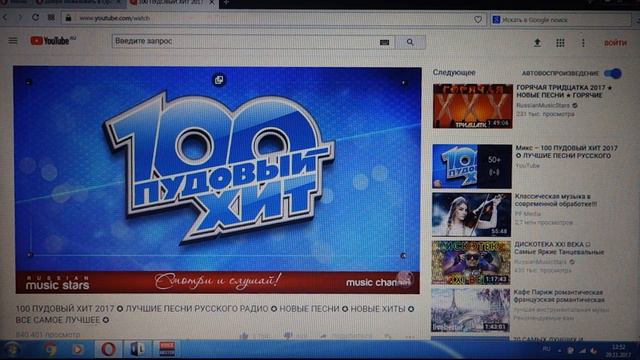Open media player taskbar icon
This screenshot has height=360, width=640.
point(78,350)
